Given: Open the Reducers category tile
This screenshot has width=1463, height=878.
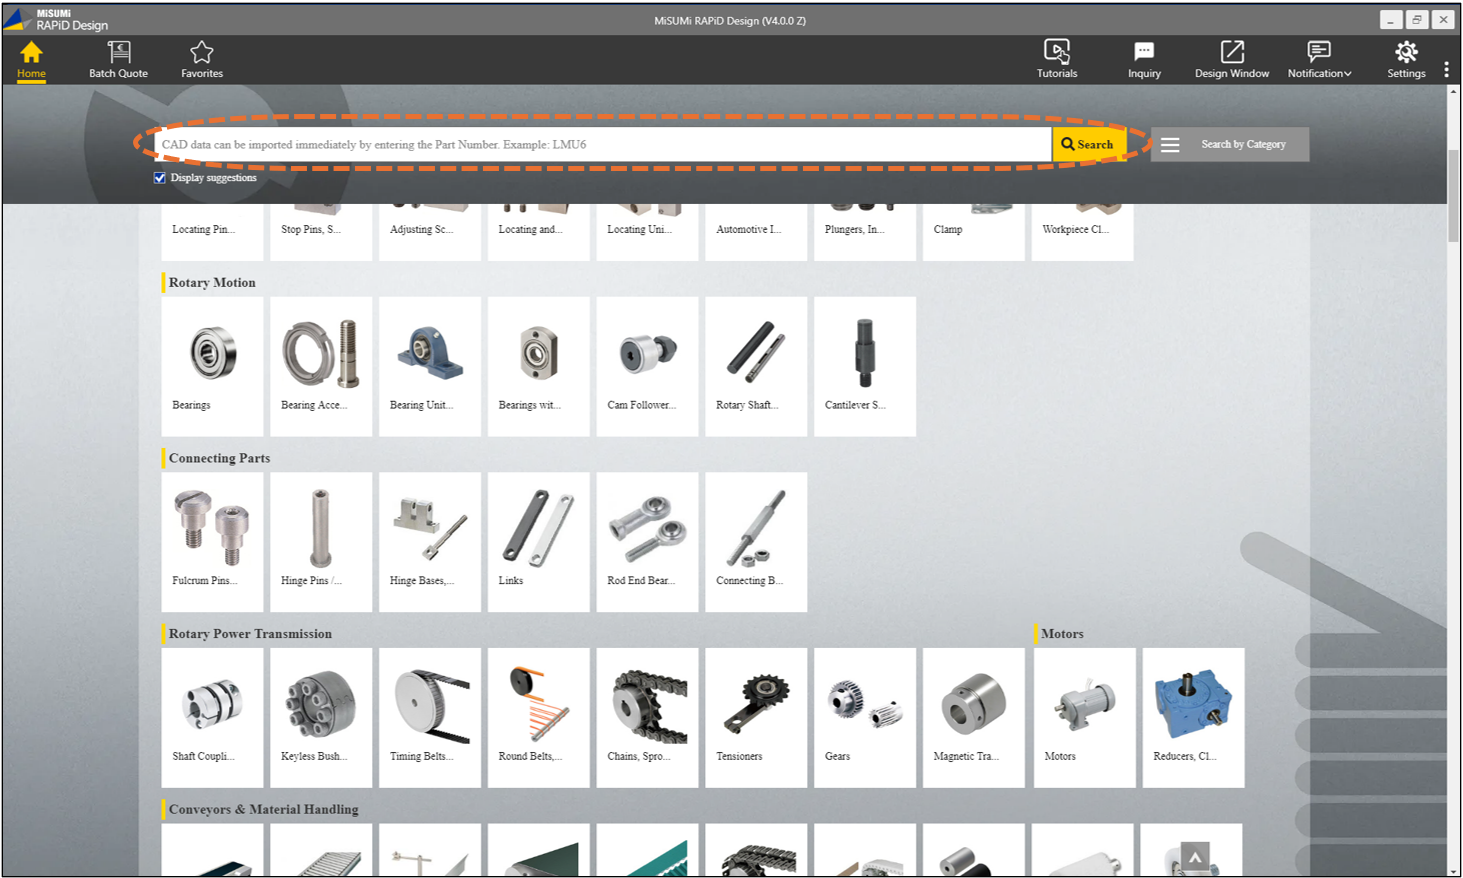Looking at the screenshot, I should pyautogui.click(x=1193, y=716).
